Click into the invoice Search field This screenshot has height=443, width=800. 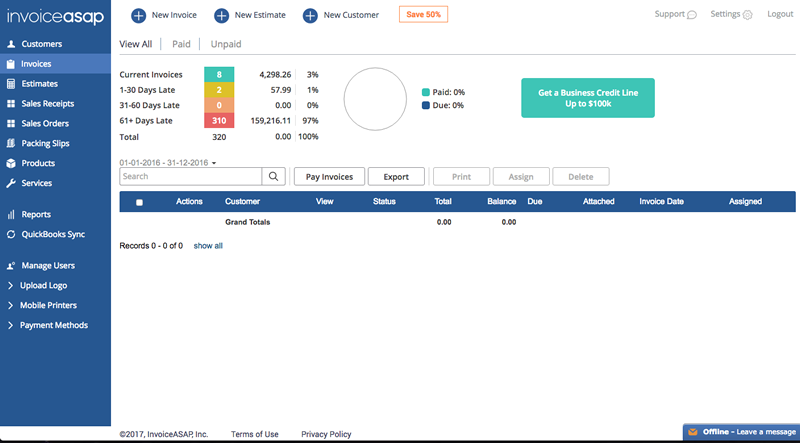(x=190, y=176)
